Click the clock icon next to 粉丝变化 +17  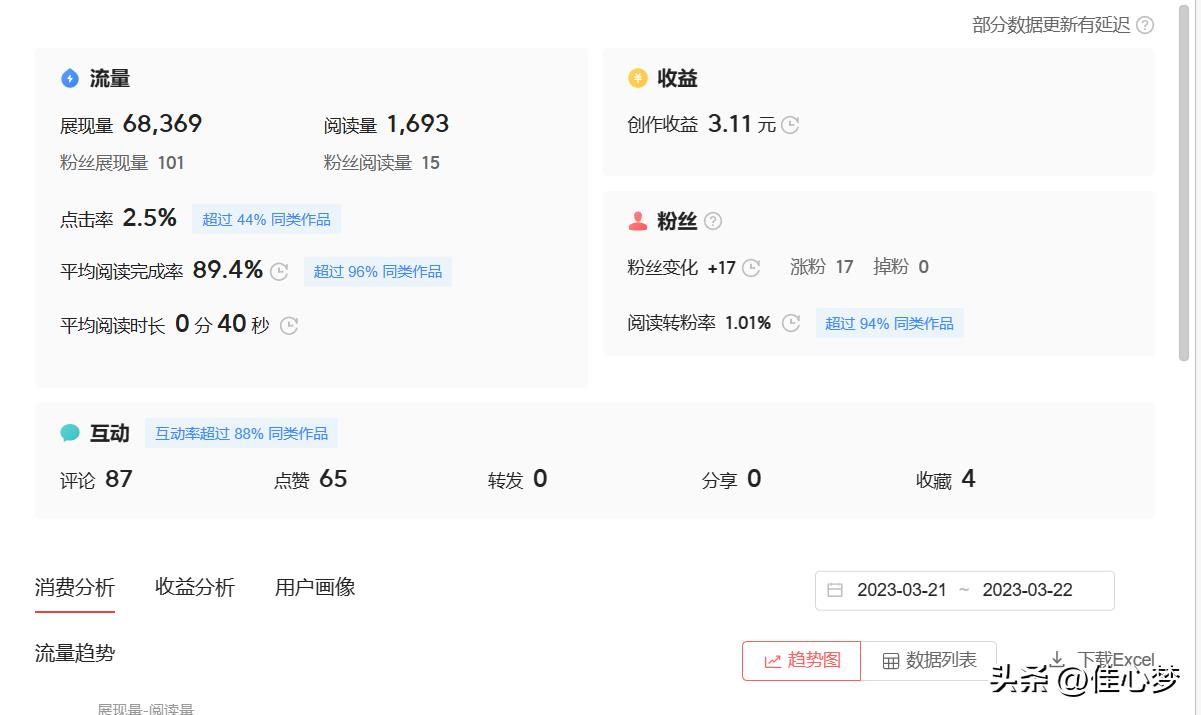pos(751,267)
